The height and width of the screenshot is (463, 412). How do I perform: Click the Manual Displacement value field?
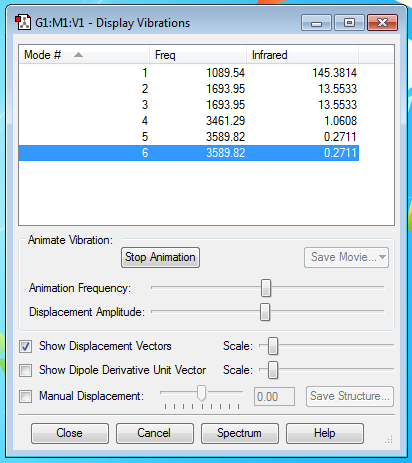point(274,397)
